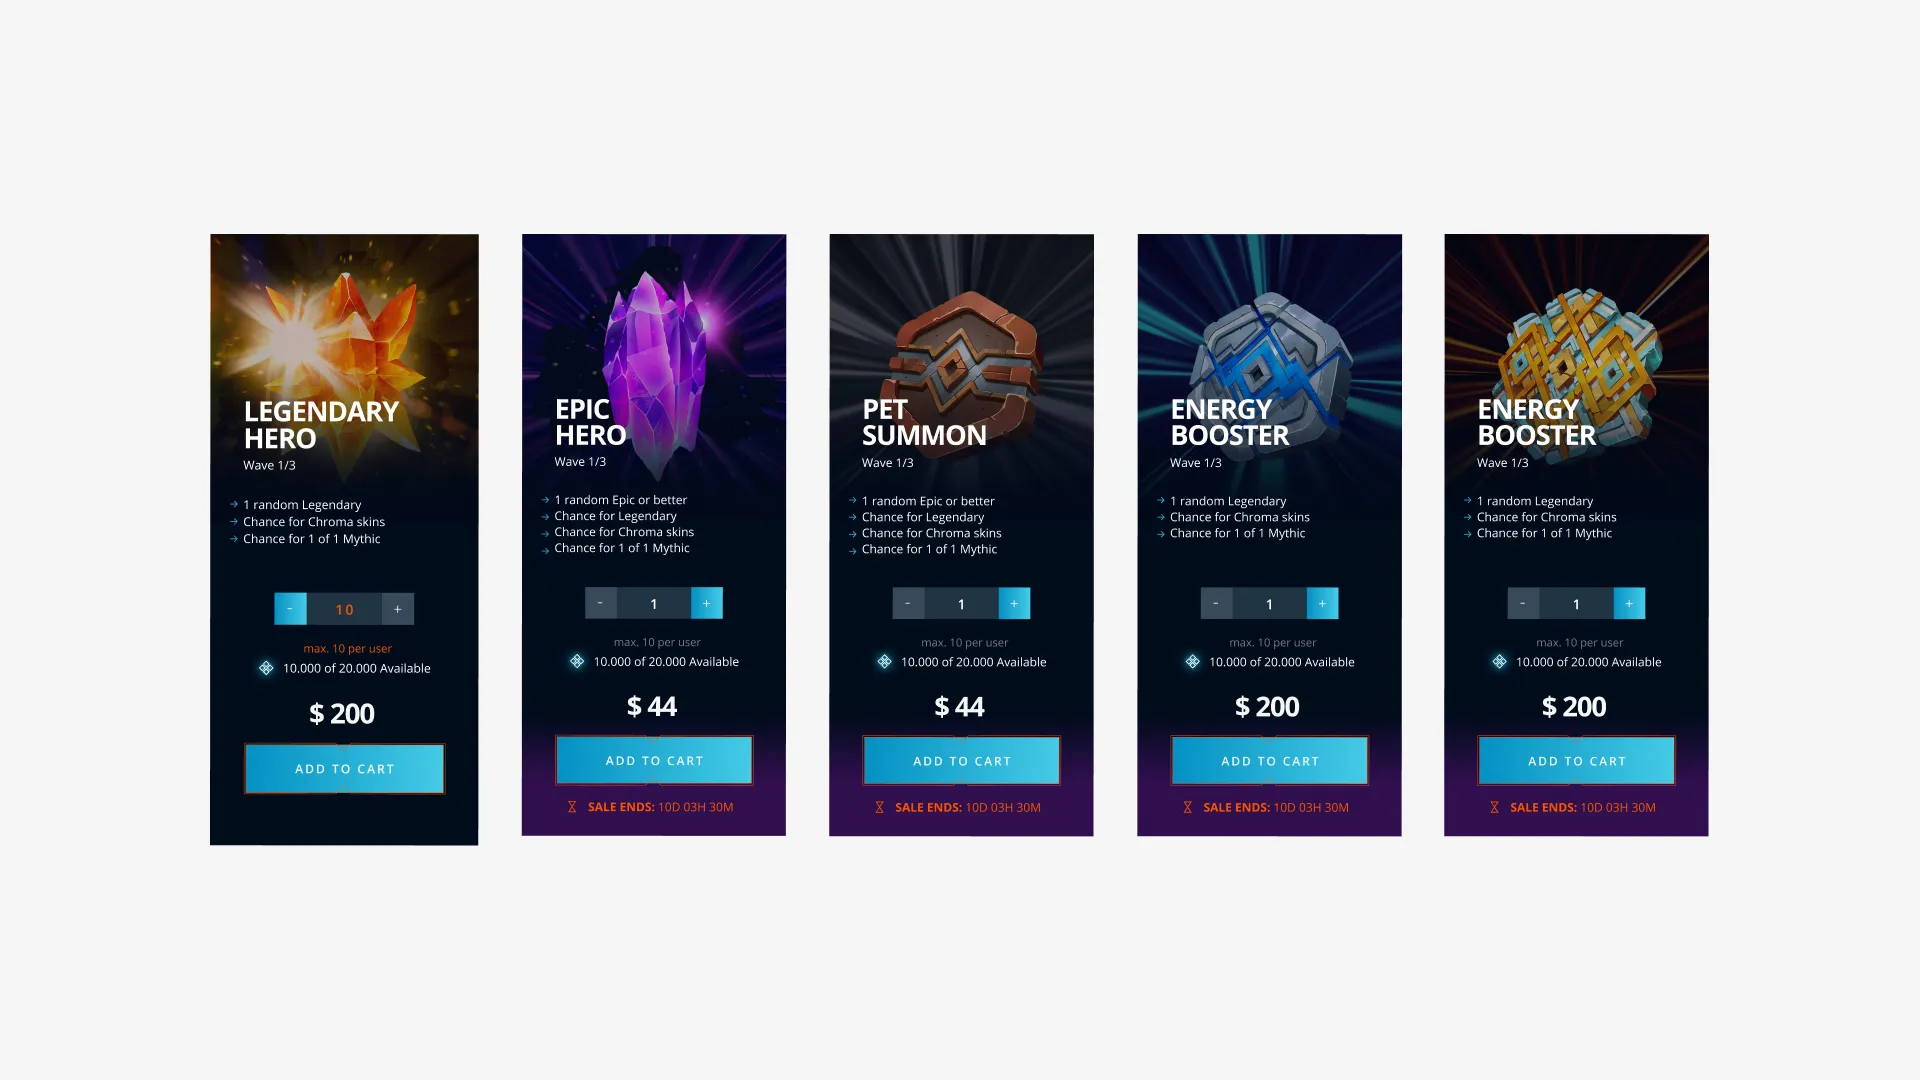This screenshot has height=1080, width=1920.
Task: Click the Epic Hero quantity field
Action: click(654, 603)
